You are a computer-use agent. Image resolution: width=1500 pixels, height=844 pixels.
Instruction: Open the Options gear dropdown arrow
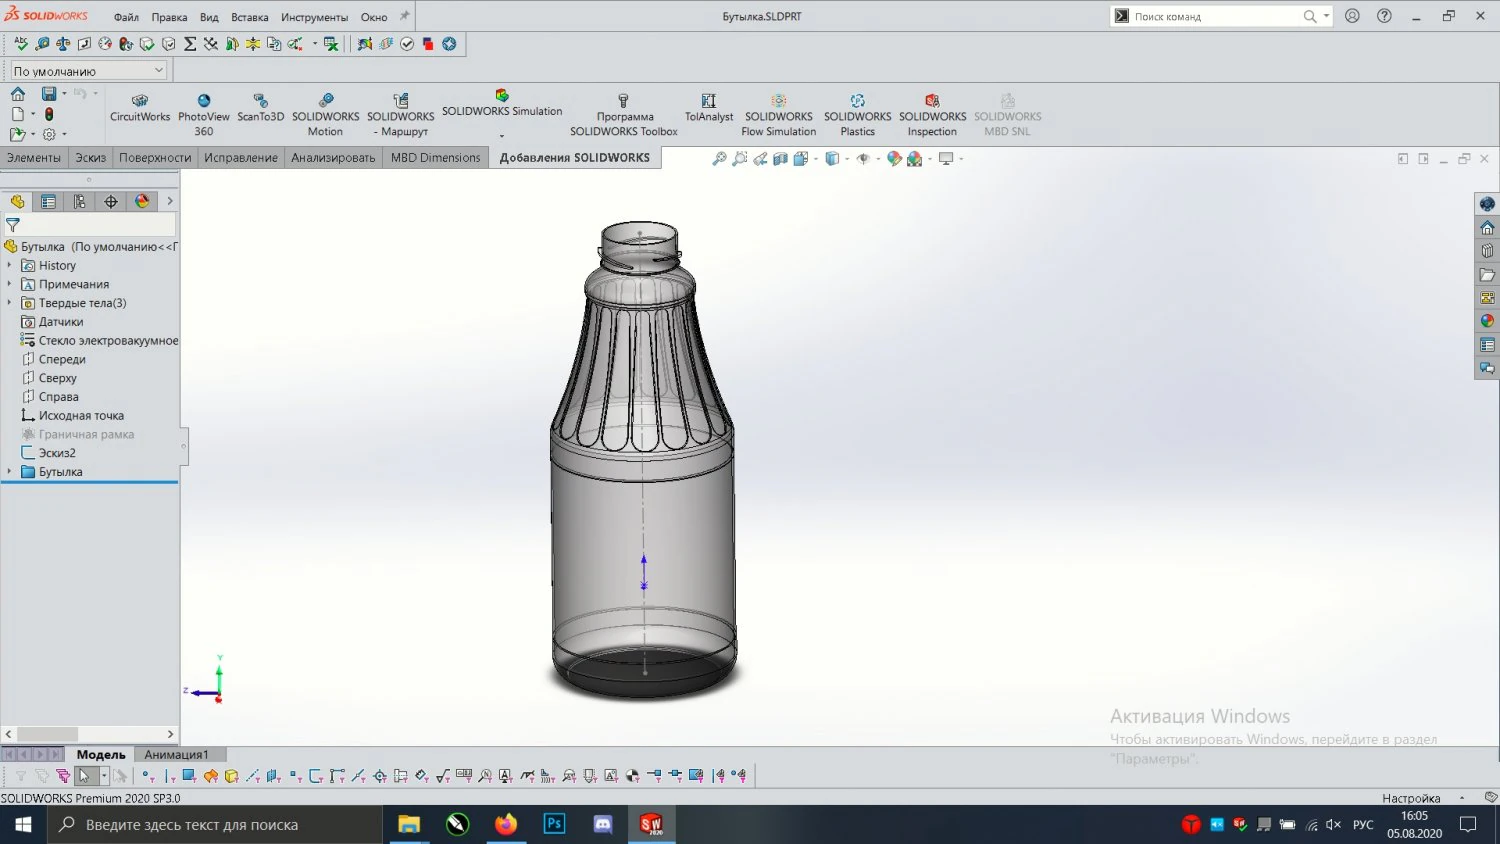click(x=64, y=134)
